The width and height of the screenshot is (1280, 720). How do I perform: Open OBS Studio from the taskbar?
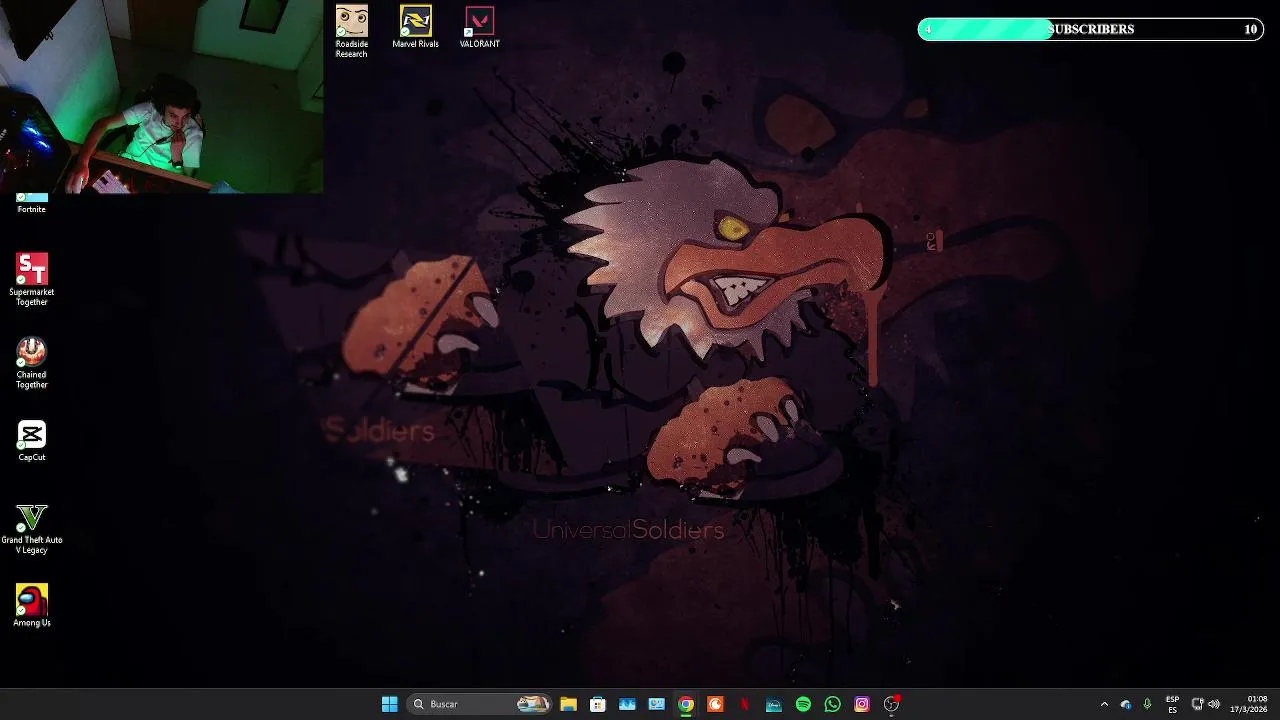(891, 704)
